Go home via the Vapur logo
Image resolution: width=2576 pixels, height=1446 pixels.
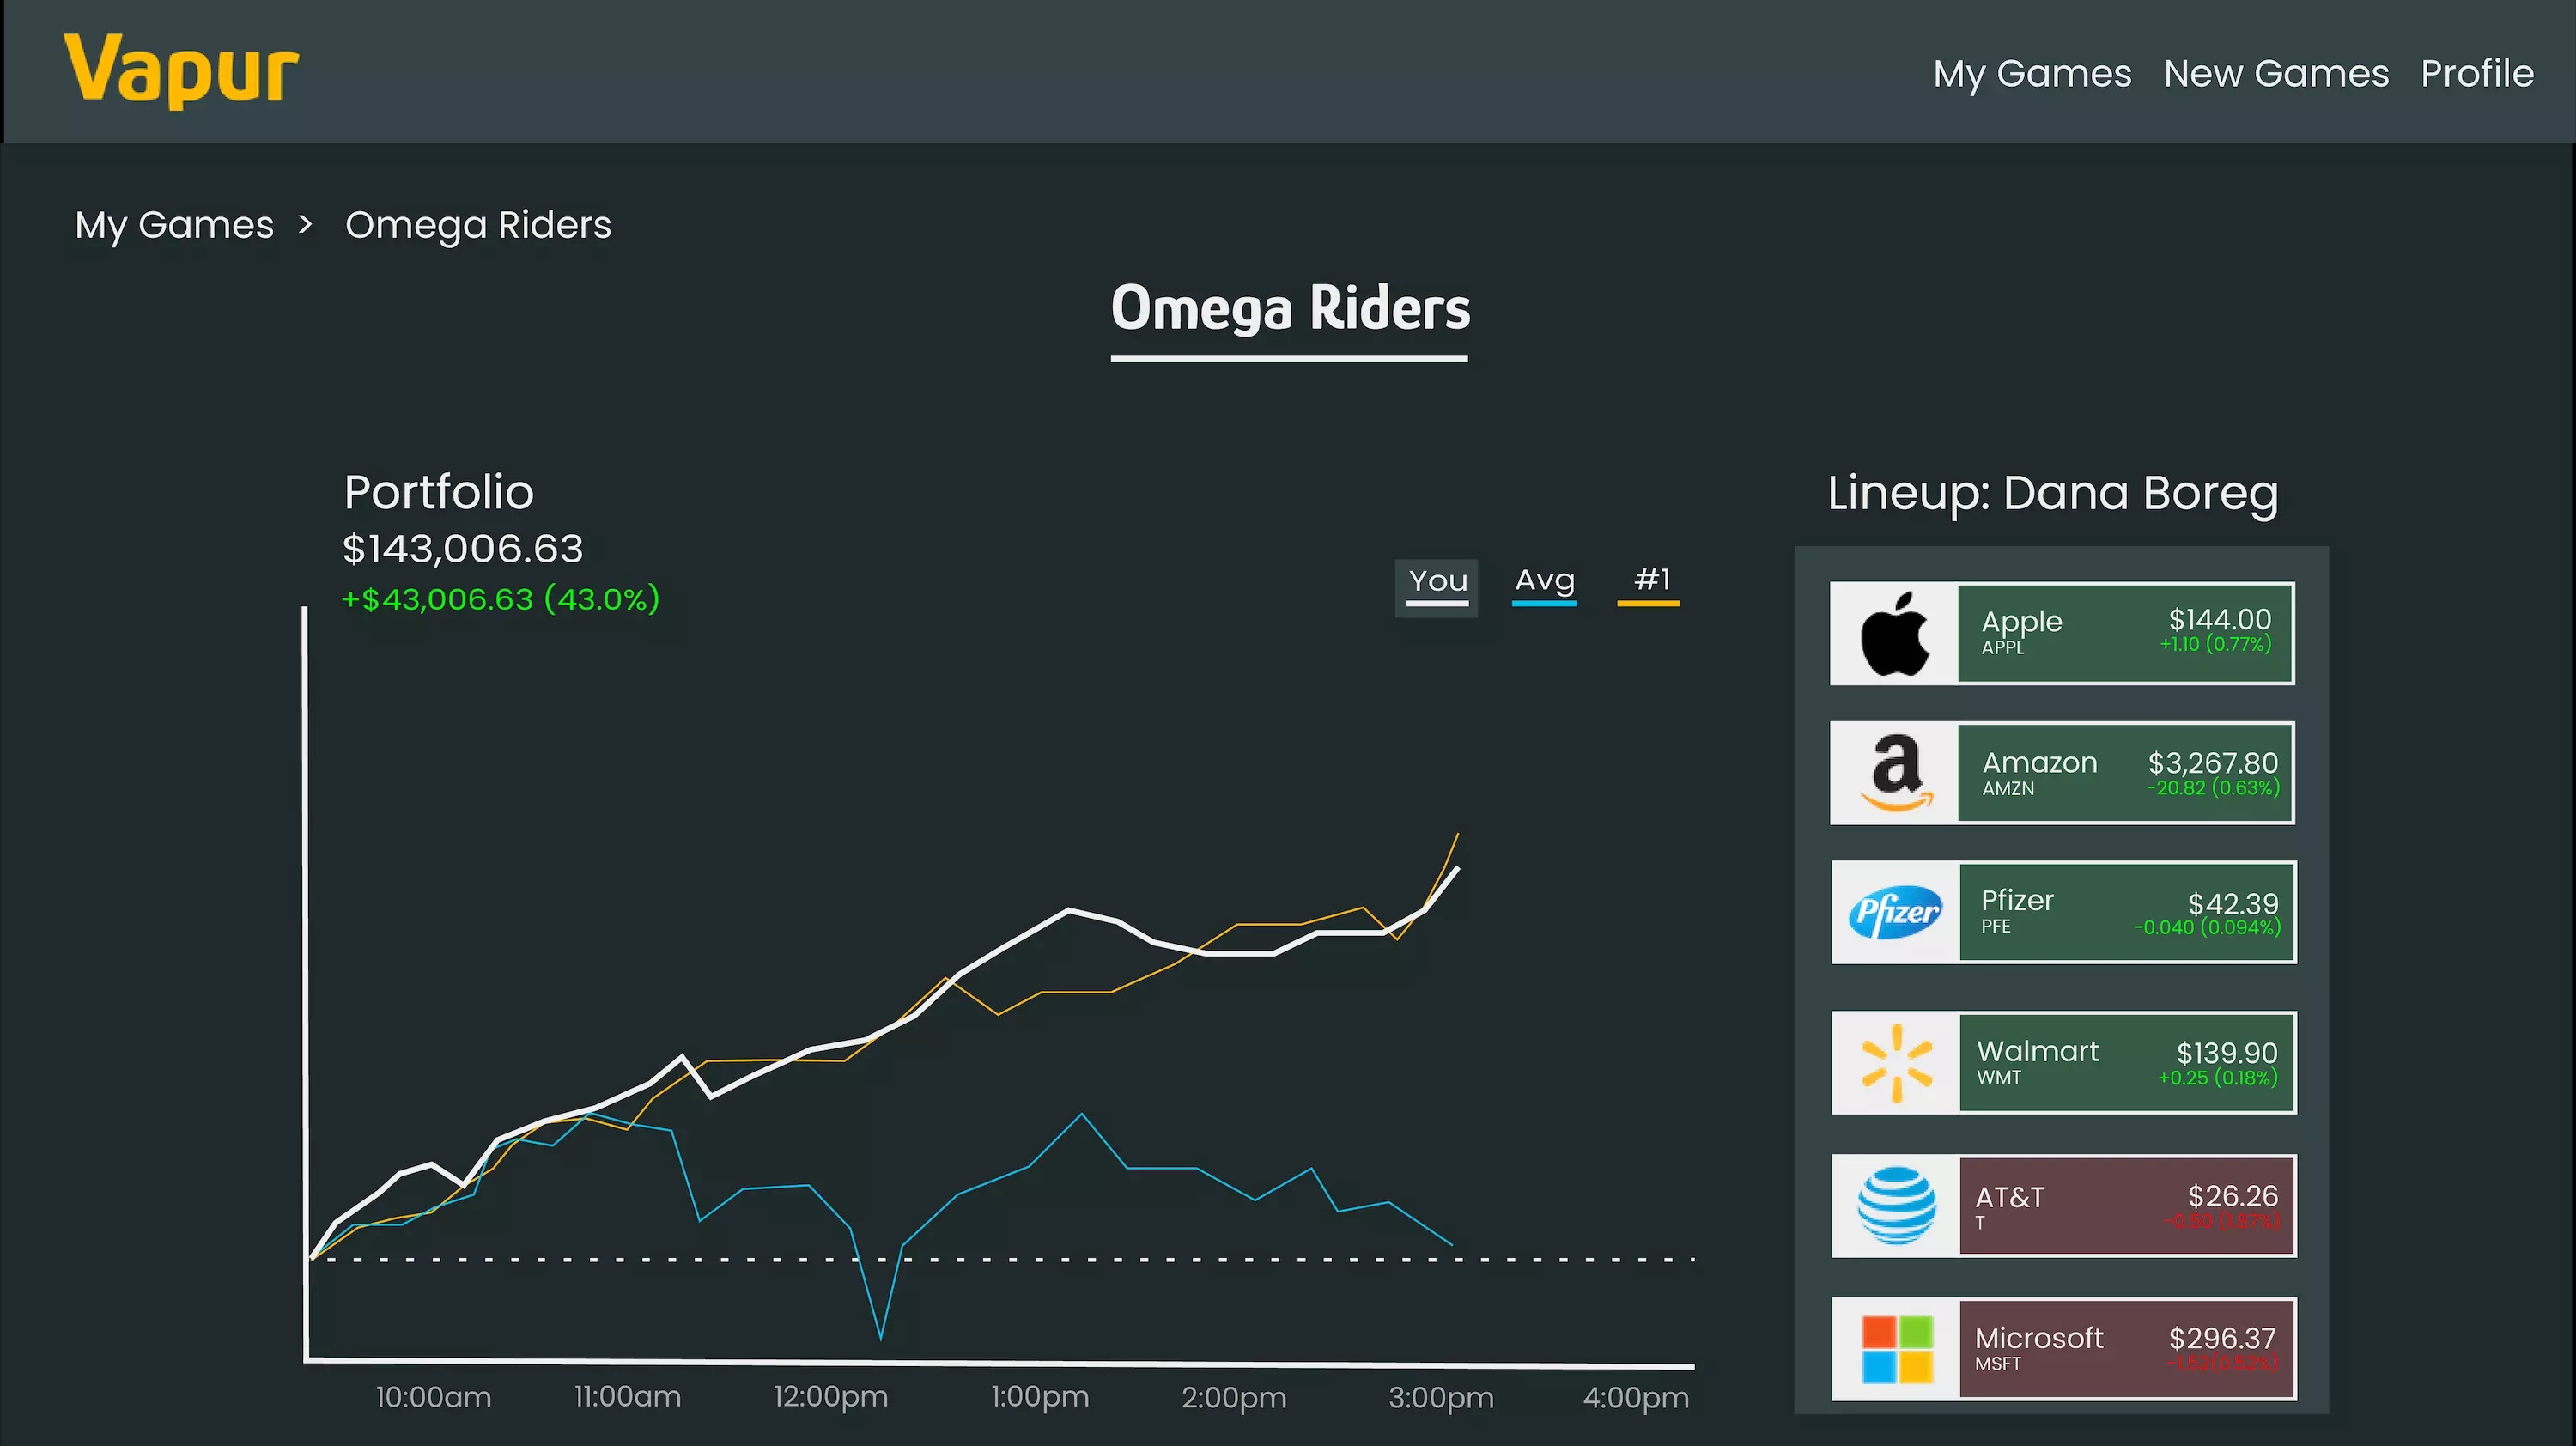[x=181, y=70]
